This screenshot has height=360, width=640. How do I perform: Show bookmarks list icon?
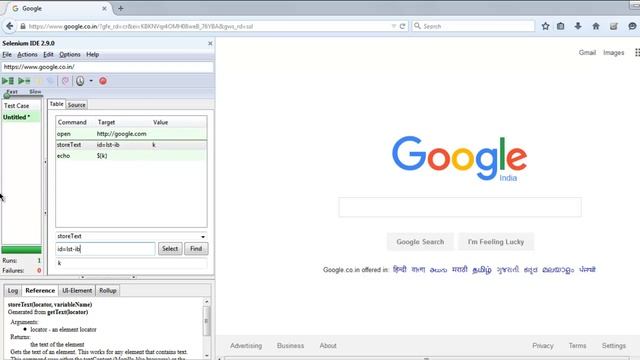click(x=560, y=26)
